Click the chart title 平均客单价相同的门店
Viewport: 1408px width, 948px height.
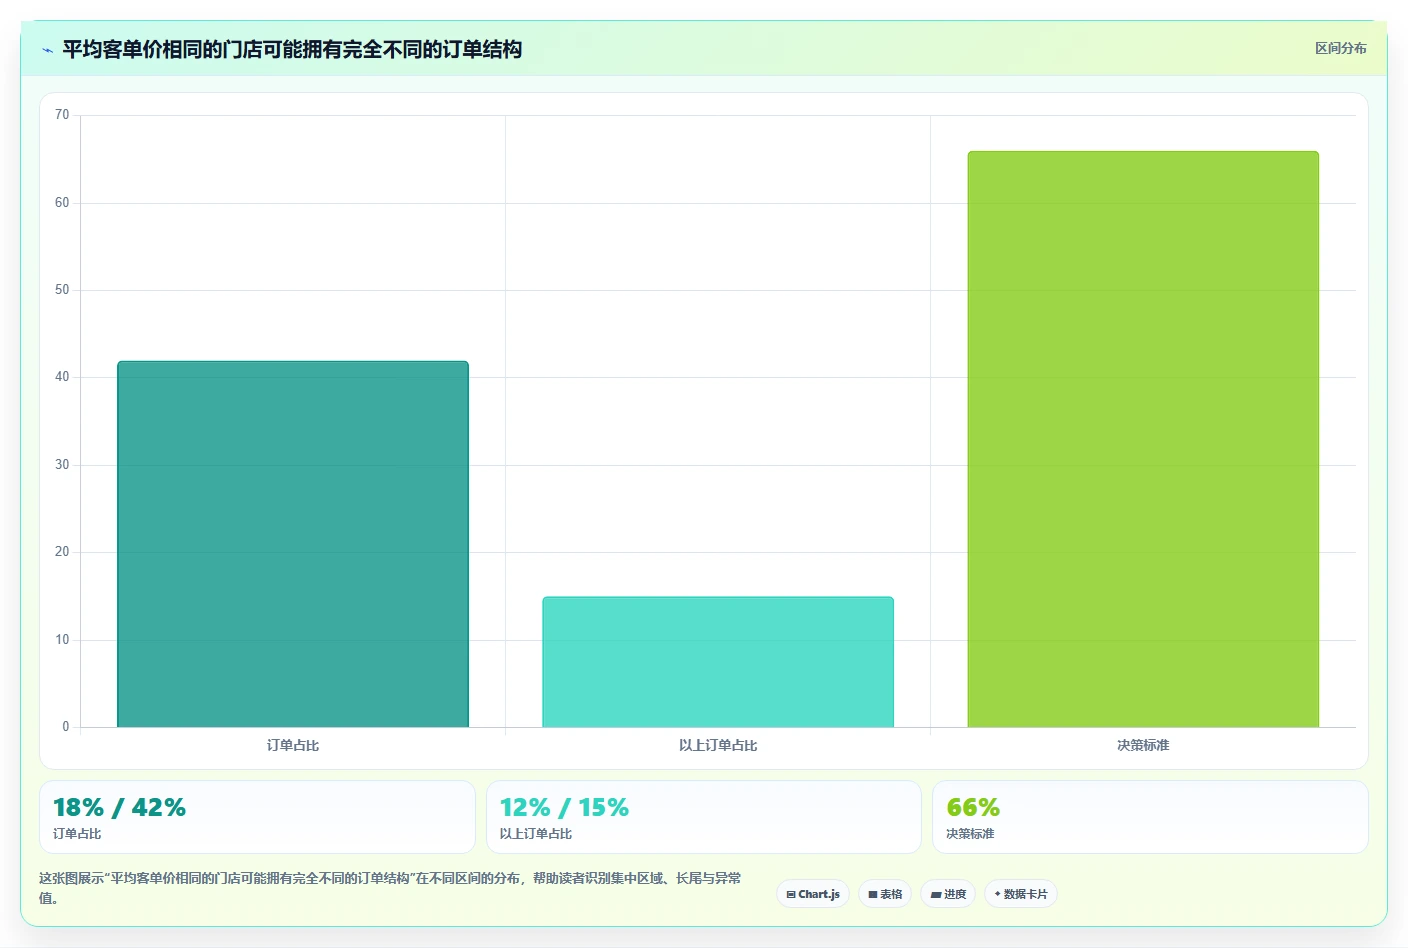coord(292,49)
